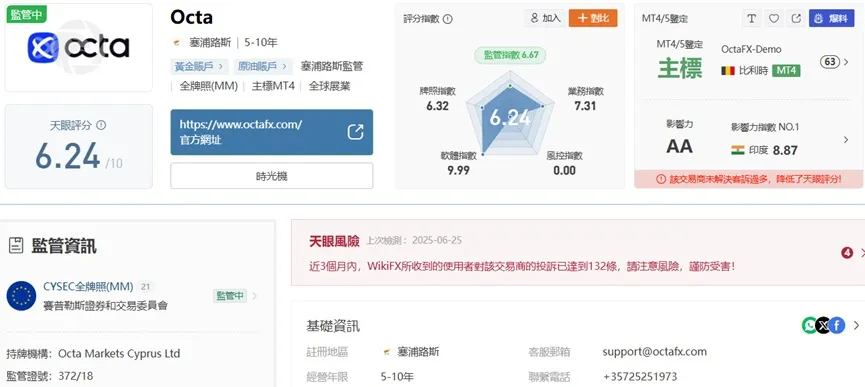
Task: Click the 持牌機構 Octa Markets Cyprus Ltd text
Action: click(x=93, y=353)
